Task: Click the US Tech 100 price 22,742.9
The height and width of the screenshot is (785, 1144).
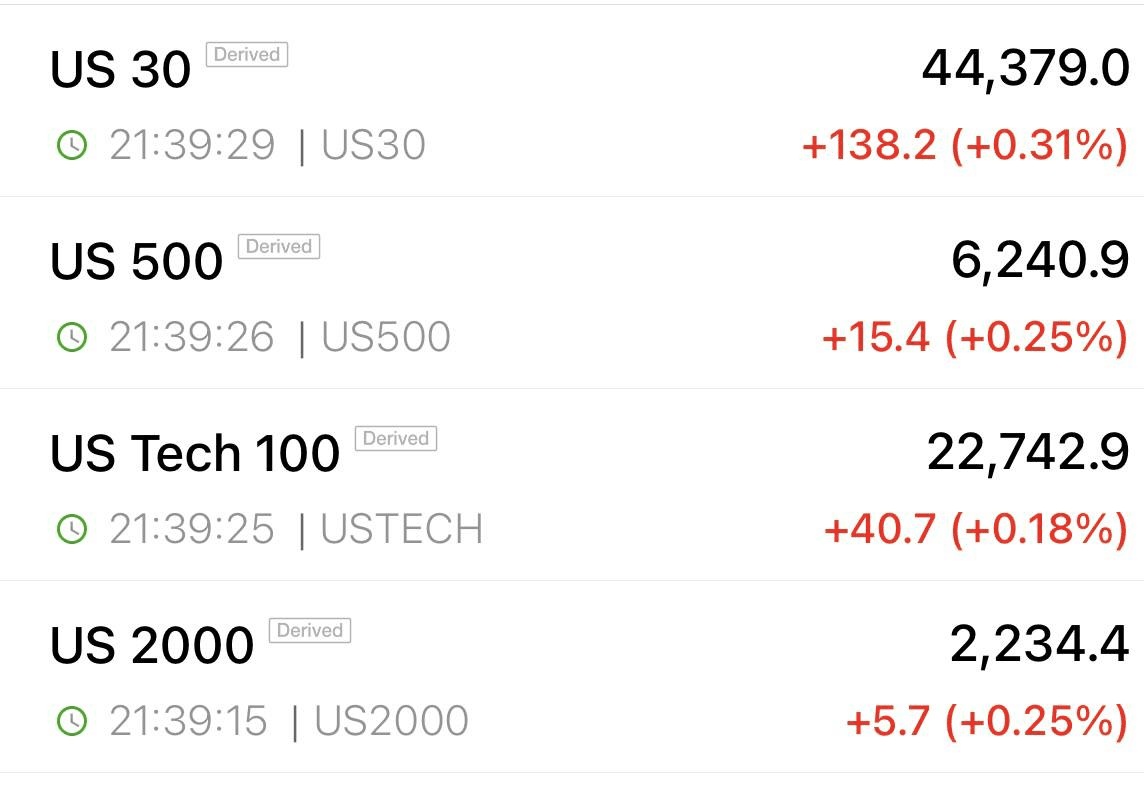Action: click(x=1028, y=454)
